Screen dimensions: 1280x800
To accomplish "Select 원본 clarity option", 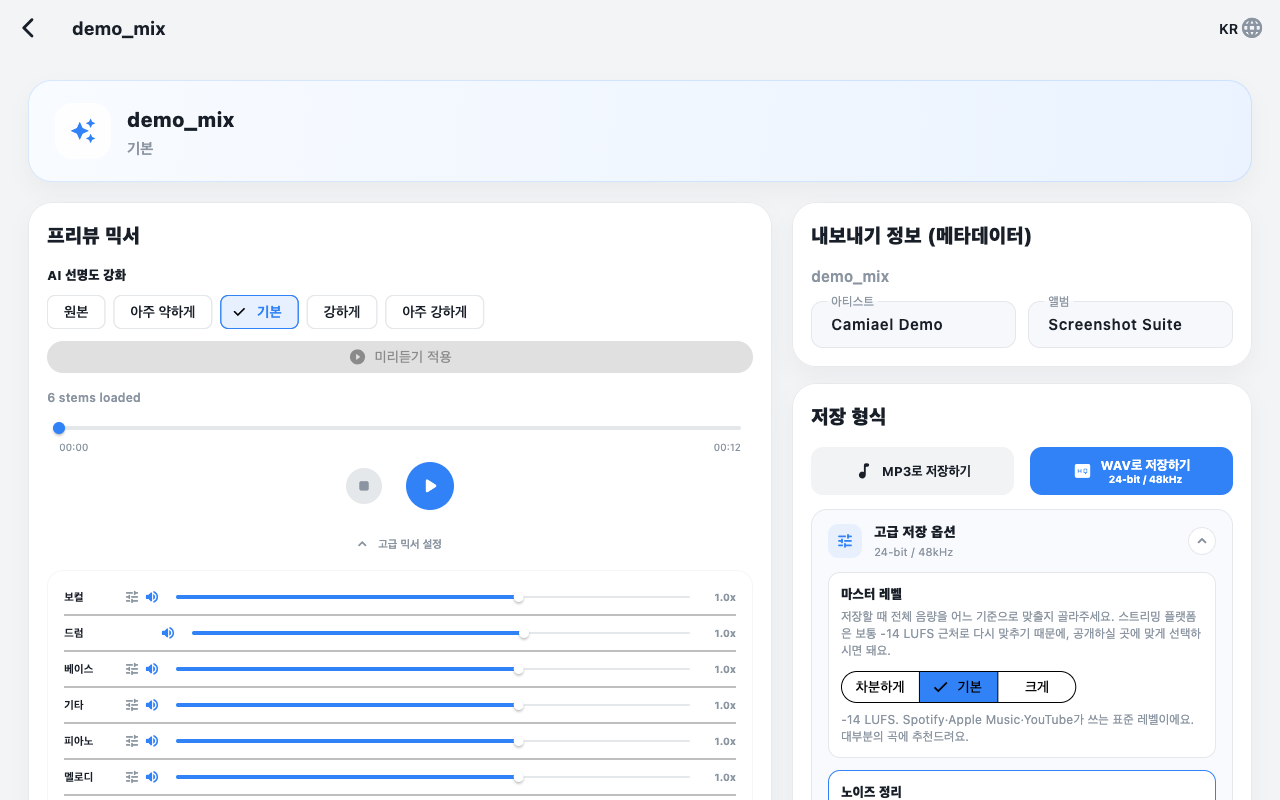I will click(76, 312).
